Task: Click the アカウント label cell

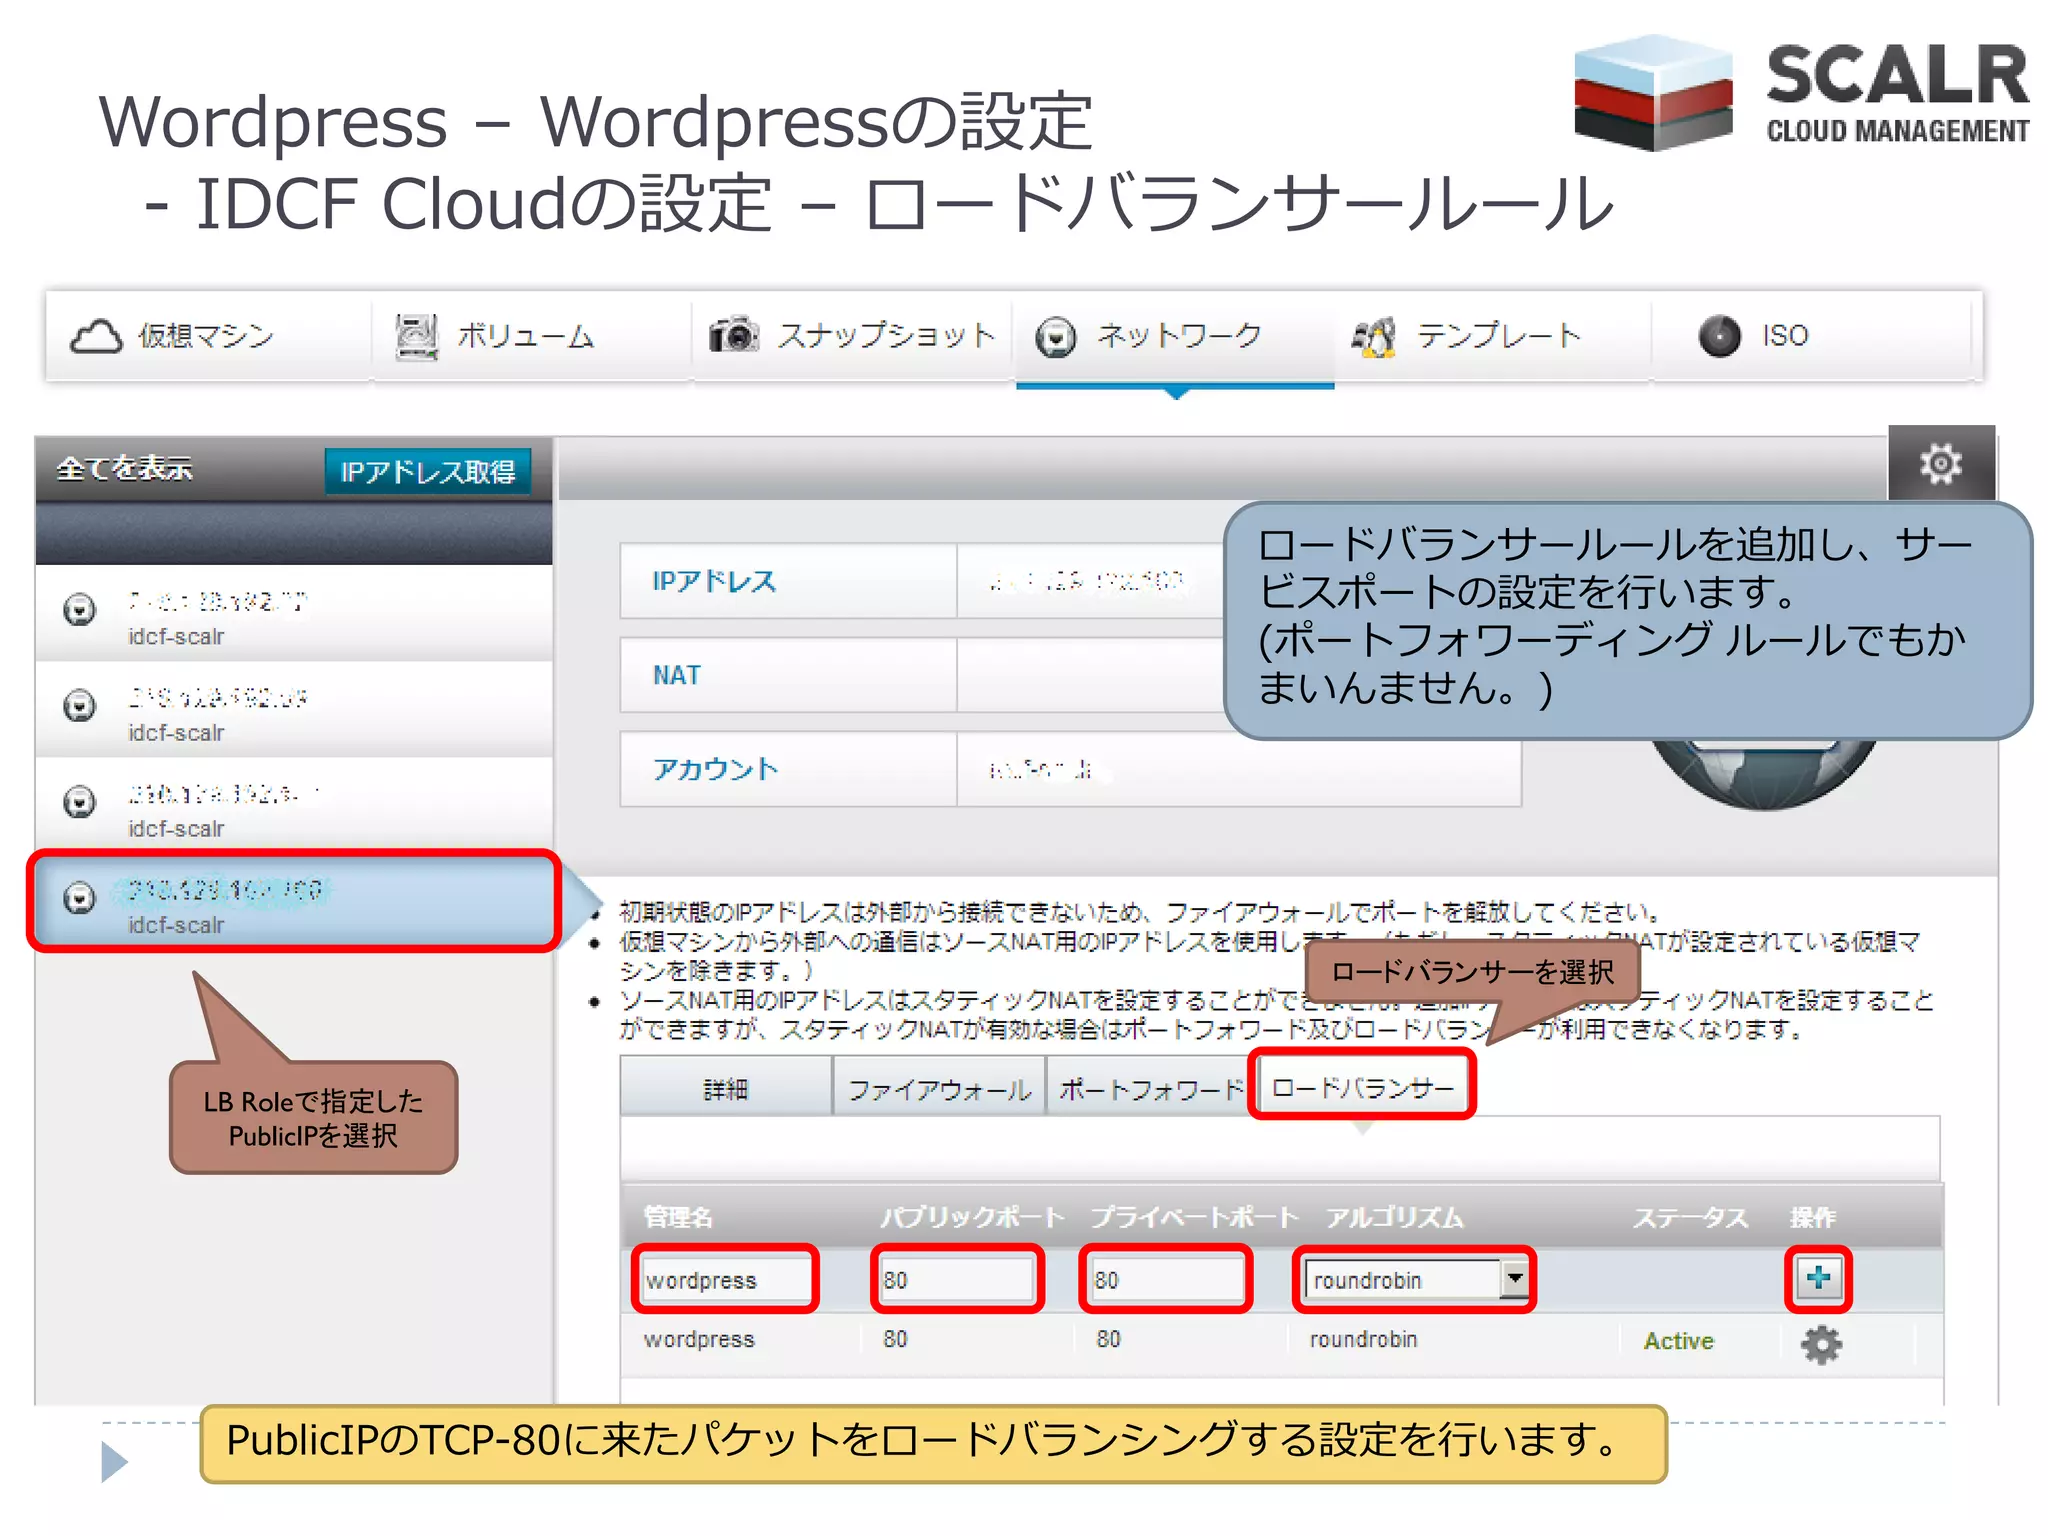Action: (x=788, y=769)
